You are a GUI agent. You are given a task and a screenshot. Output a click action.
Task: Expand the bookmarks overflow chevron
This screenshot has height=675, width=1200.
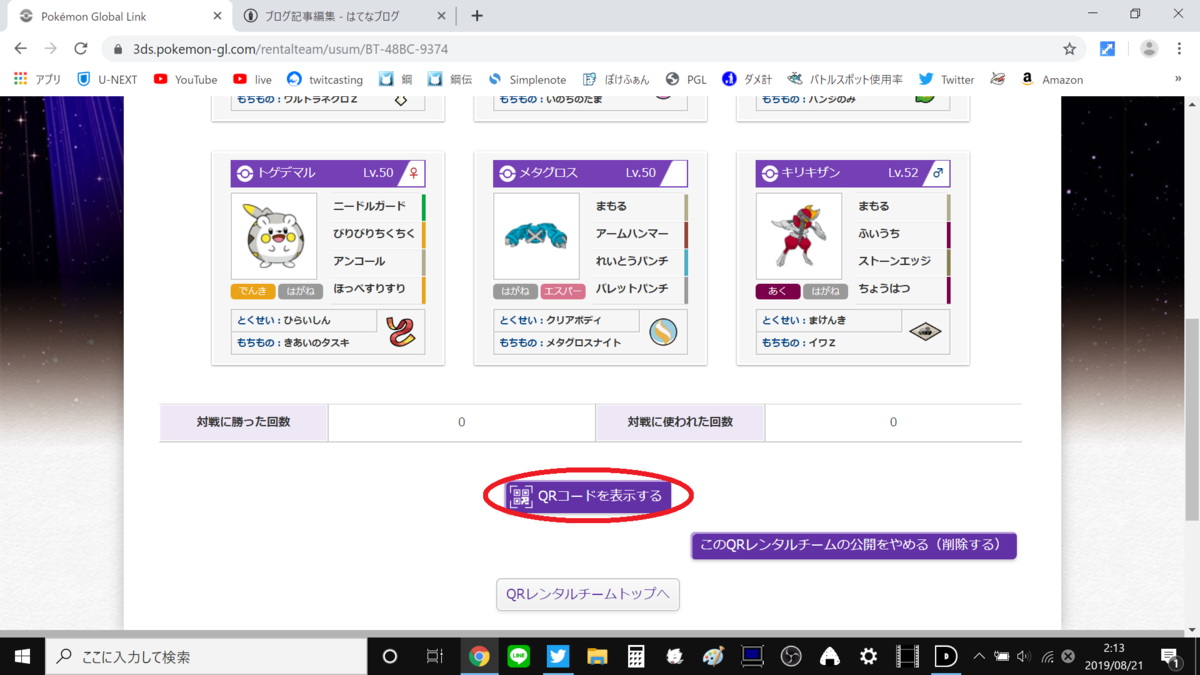coord(1178,79)
